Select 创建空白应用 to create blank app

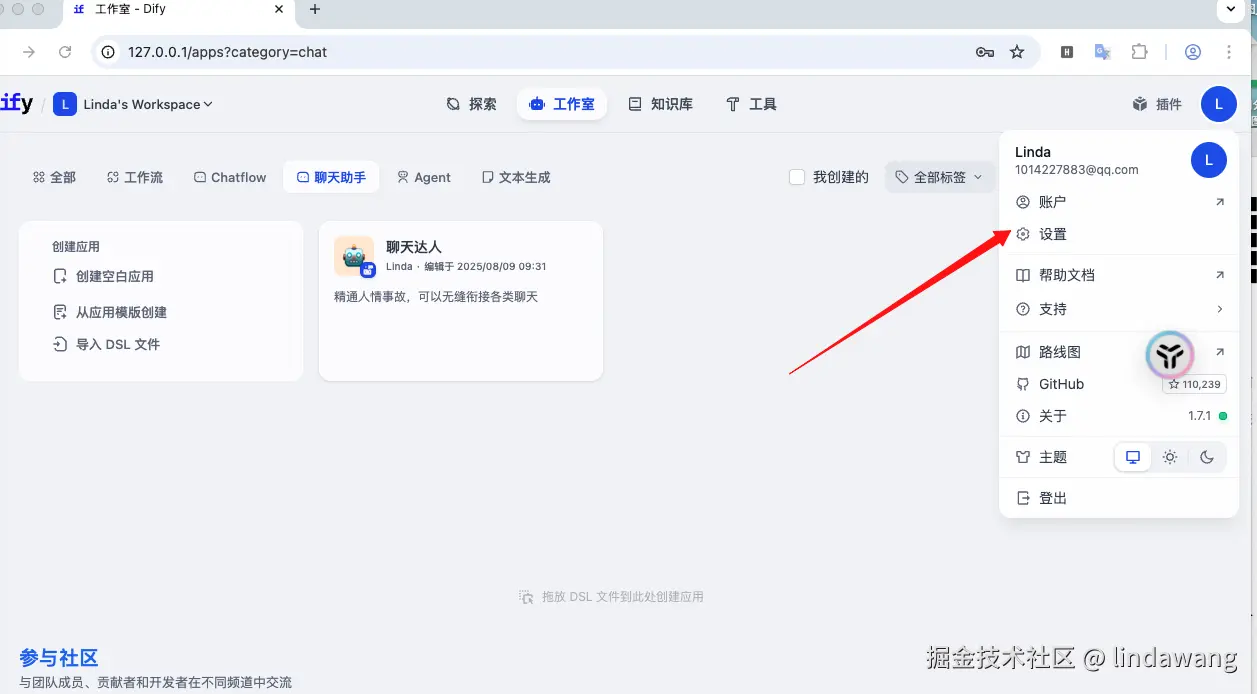coord(117,278)
